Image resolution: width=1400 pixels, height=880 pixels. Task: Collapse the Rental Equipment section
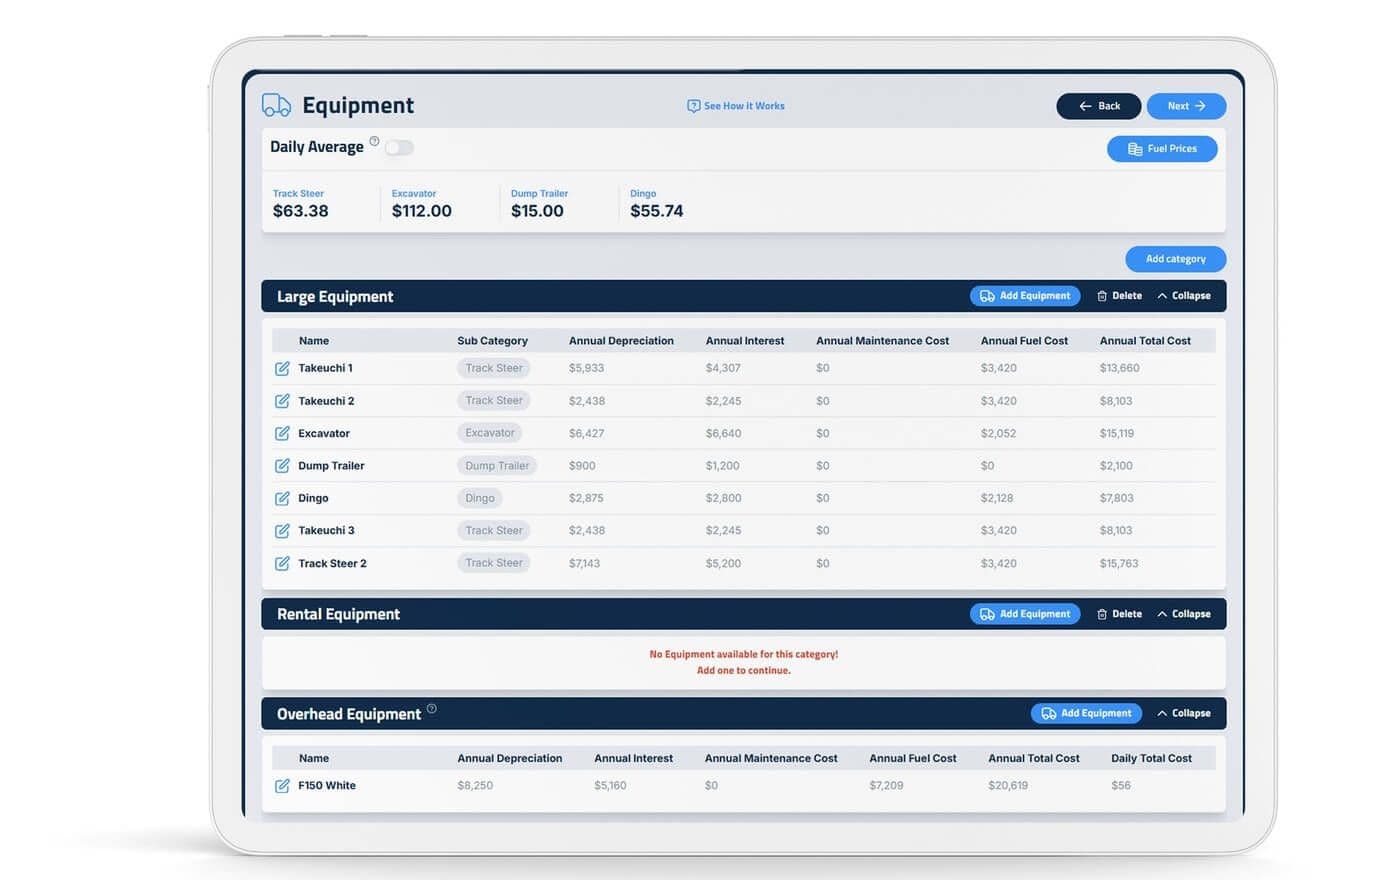click(1183, 614)
